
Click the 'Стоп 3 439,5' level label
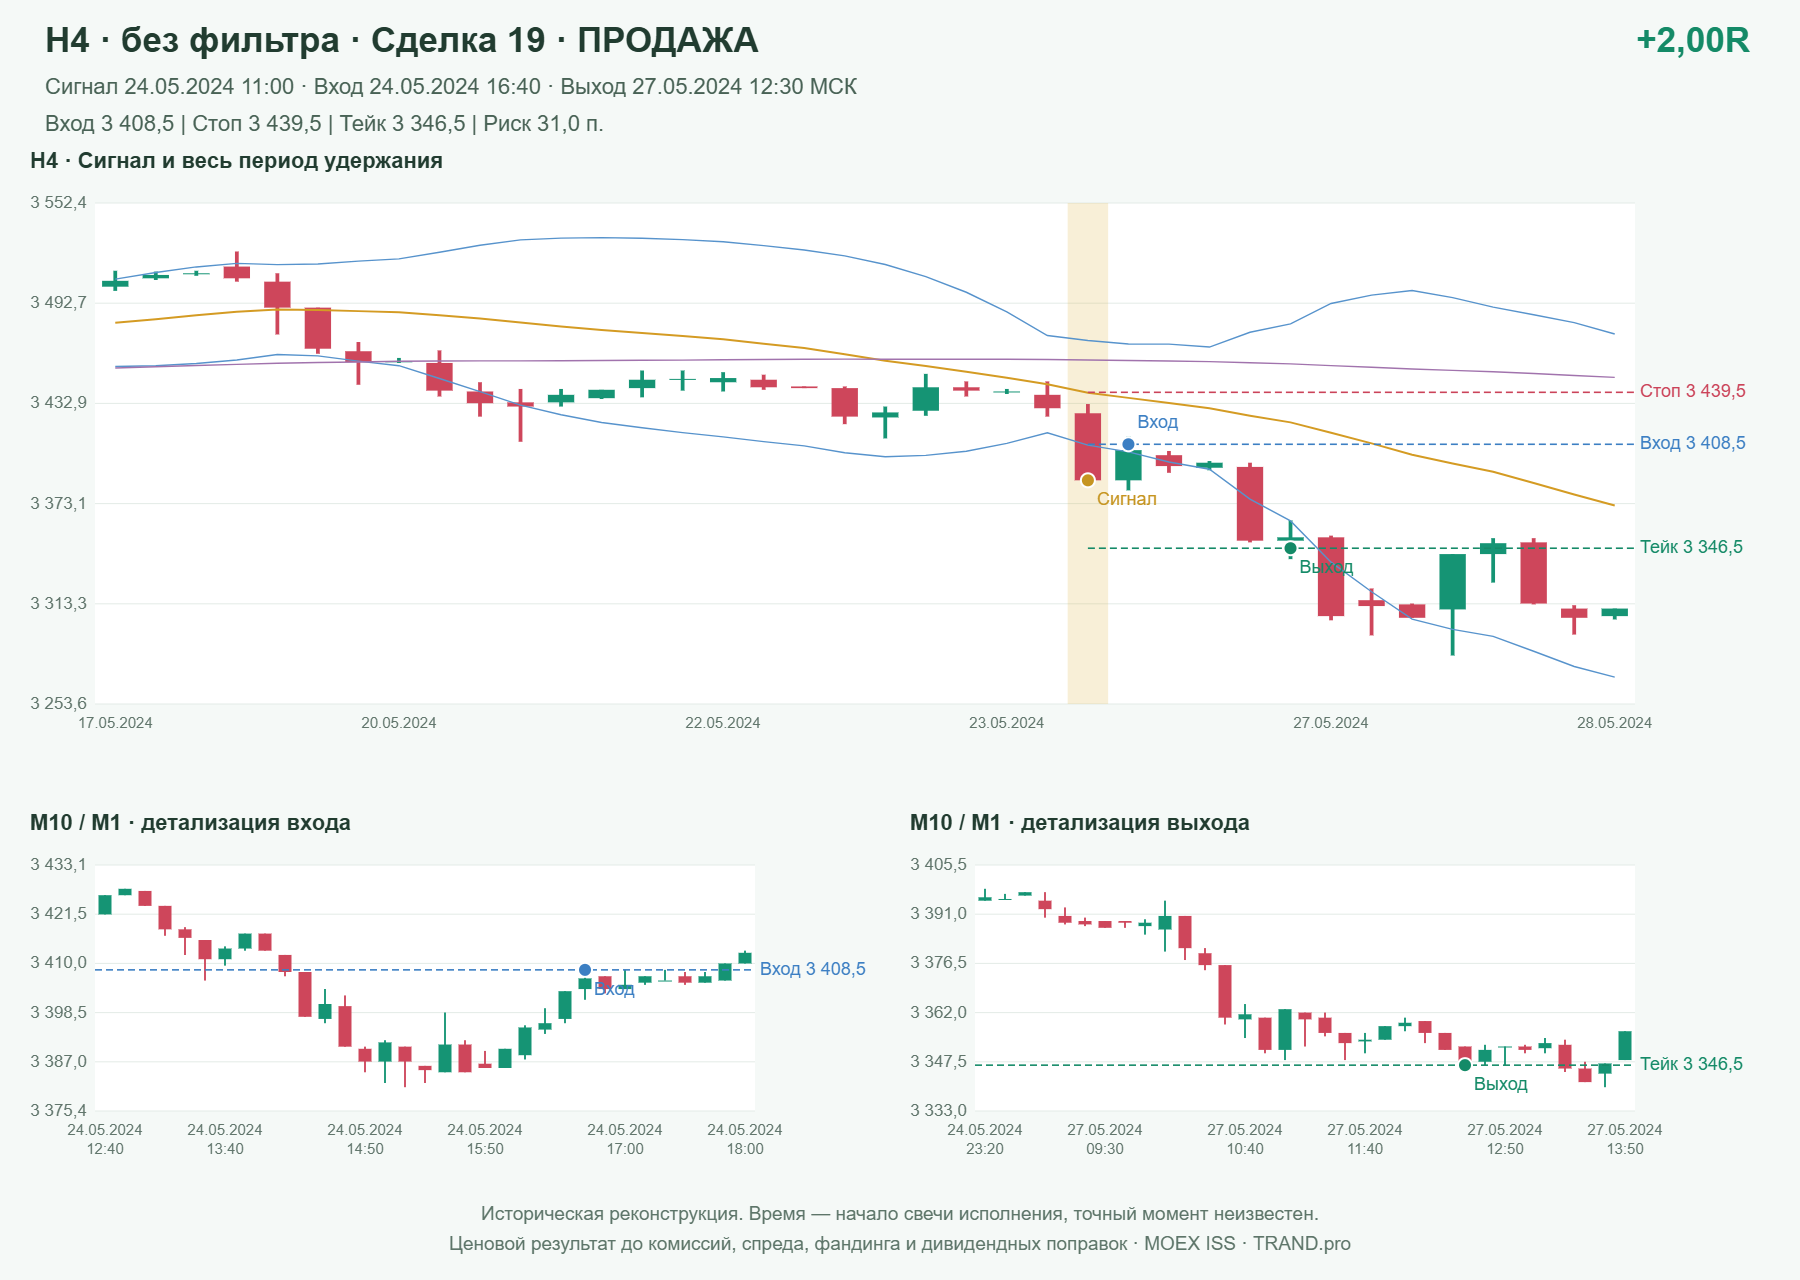(1692, 391)
